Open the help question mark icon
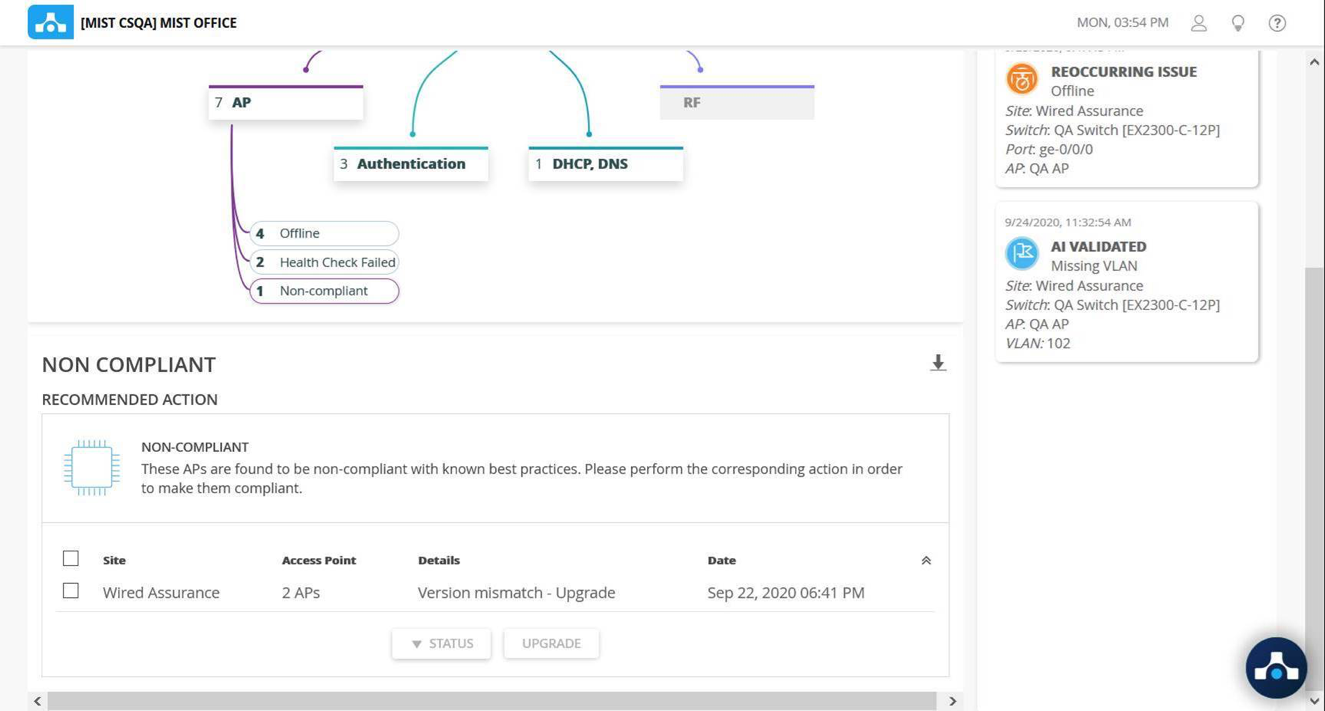This screenshot has height=711, width=1325. pyautogui.click(x=1277, y=23)
